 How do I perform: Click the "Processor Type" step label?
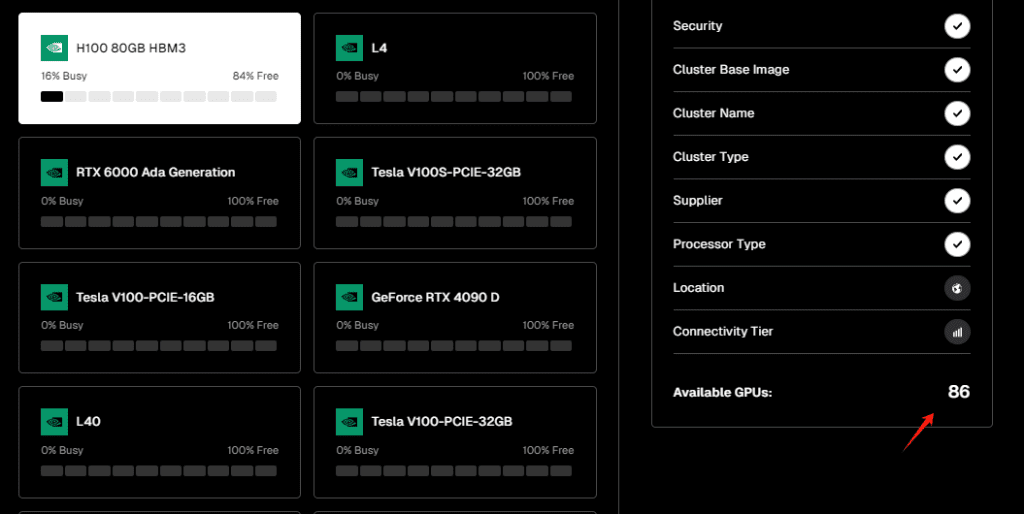pyautogui.click(x=719, y=244)
